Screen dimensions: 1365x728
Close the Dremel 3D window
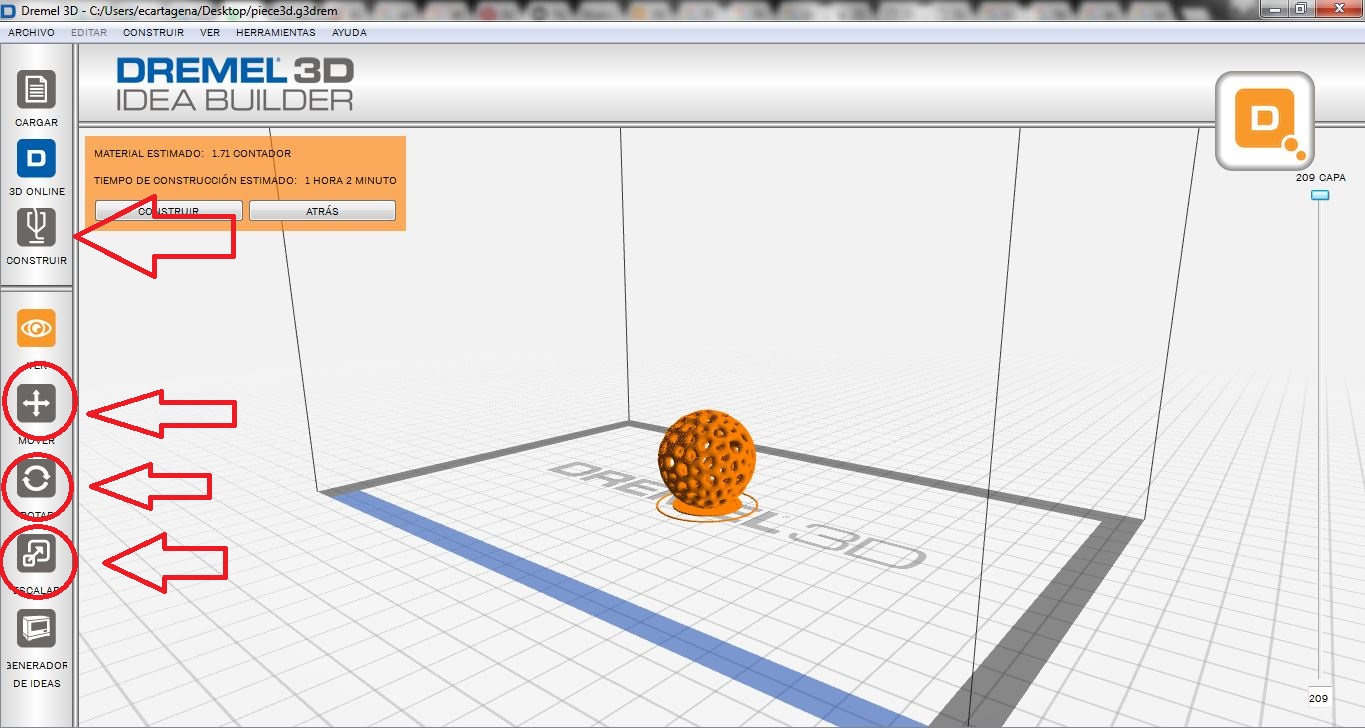pos(1338,8)
